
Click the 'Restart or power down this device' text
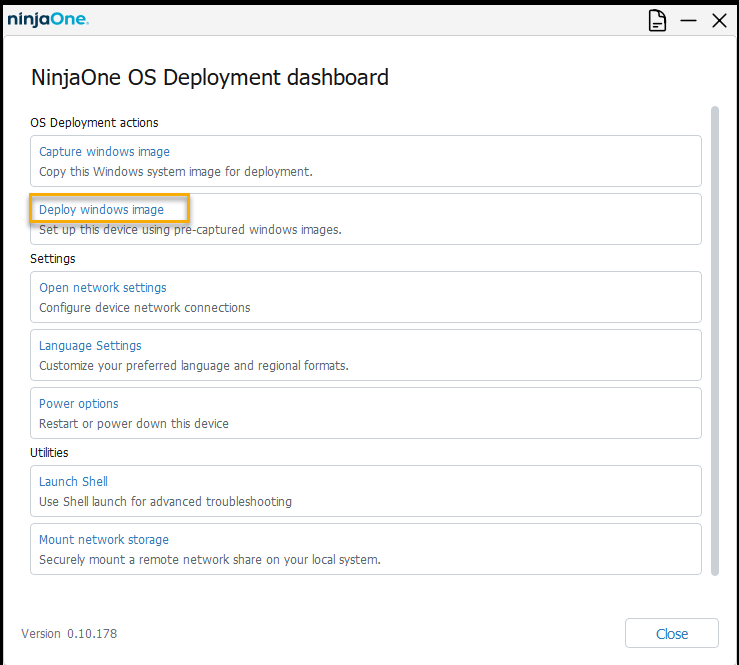click(134, 424)
